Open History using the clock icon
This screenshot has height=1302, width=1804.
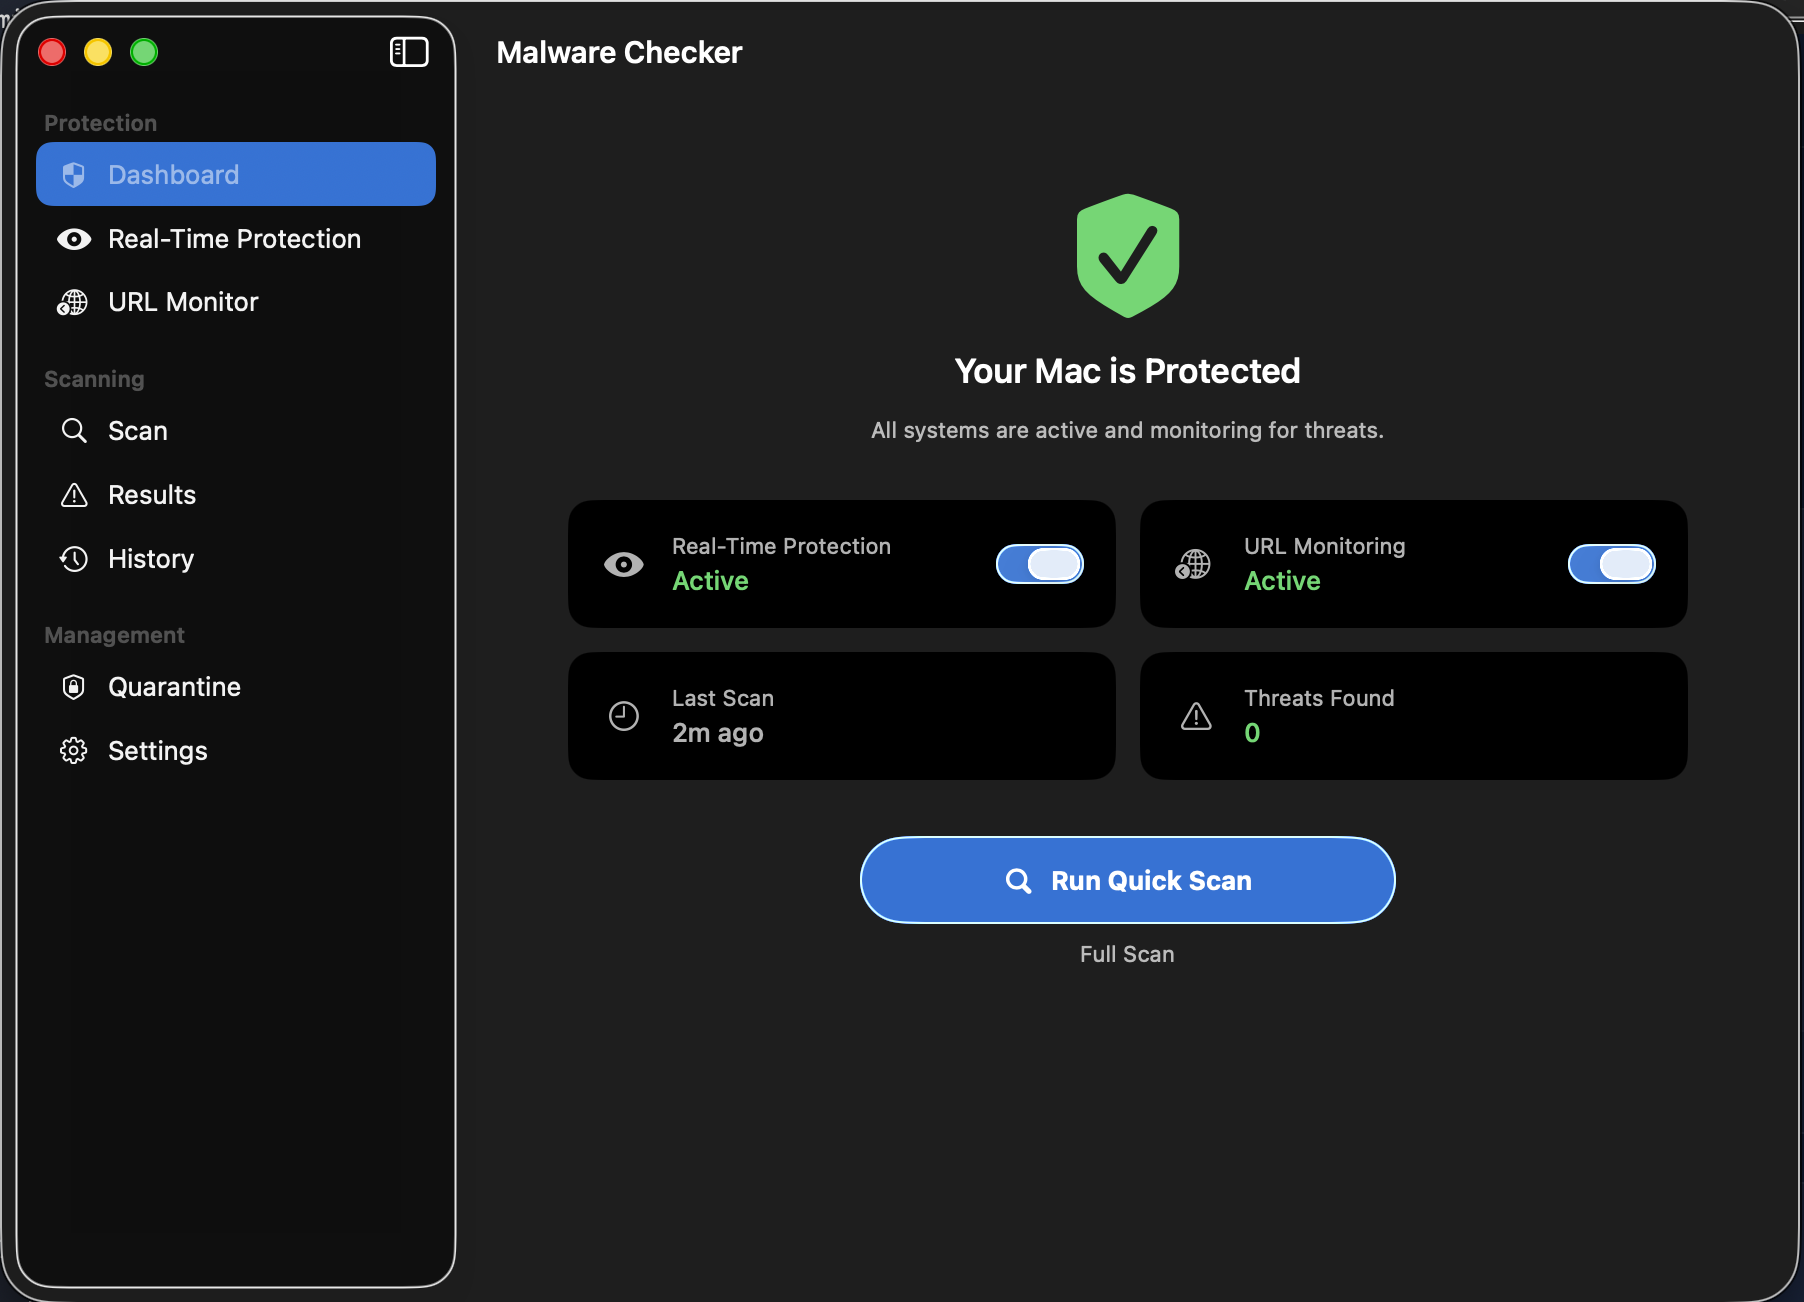[x=74, y=558]
